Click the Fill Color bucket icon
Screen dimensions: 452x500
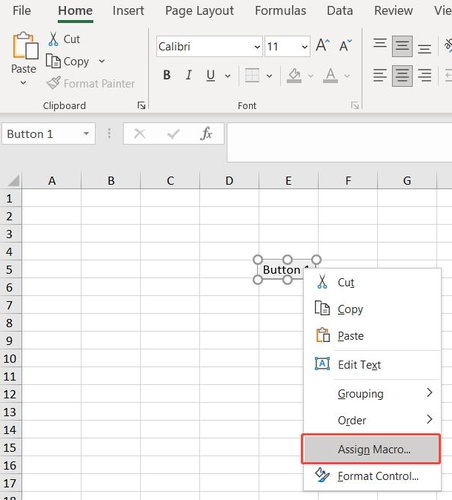[x=294, y=75]
